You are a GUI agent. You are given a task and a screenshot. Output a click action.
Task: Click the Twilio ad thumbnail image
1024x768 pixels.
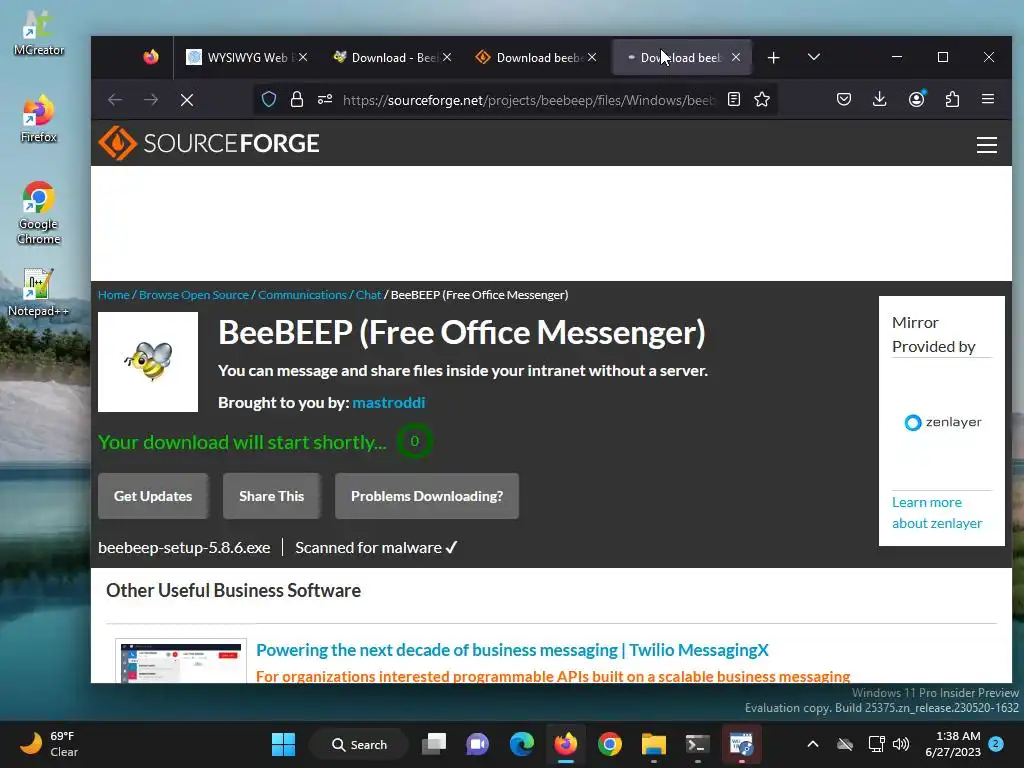click(181, 661)
